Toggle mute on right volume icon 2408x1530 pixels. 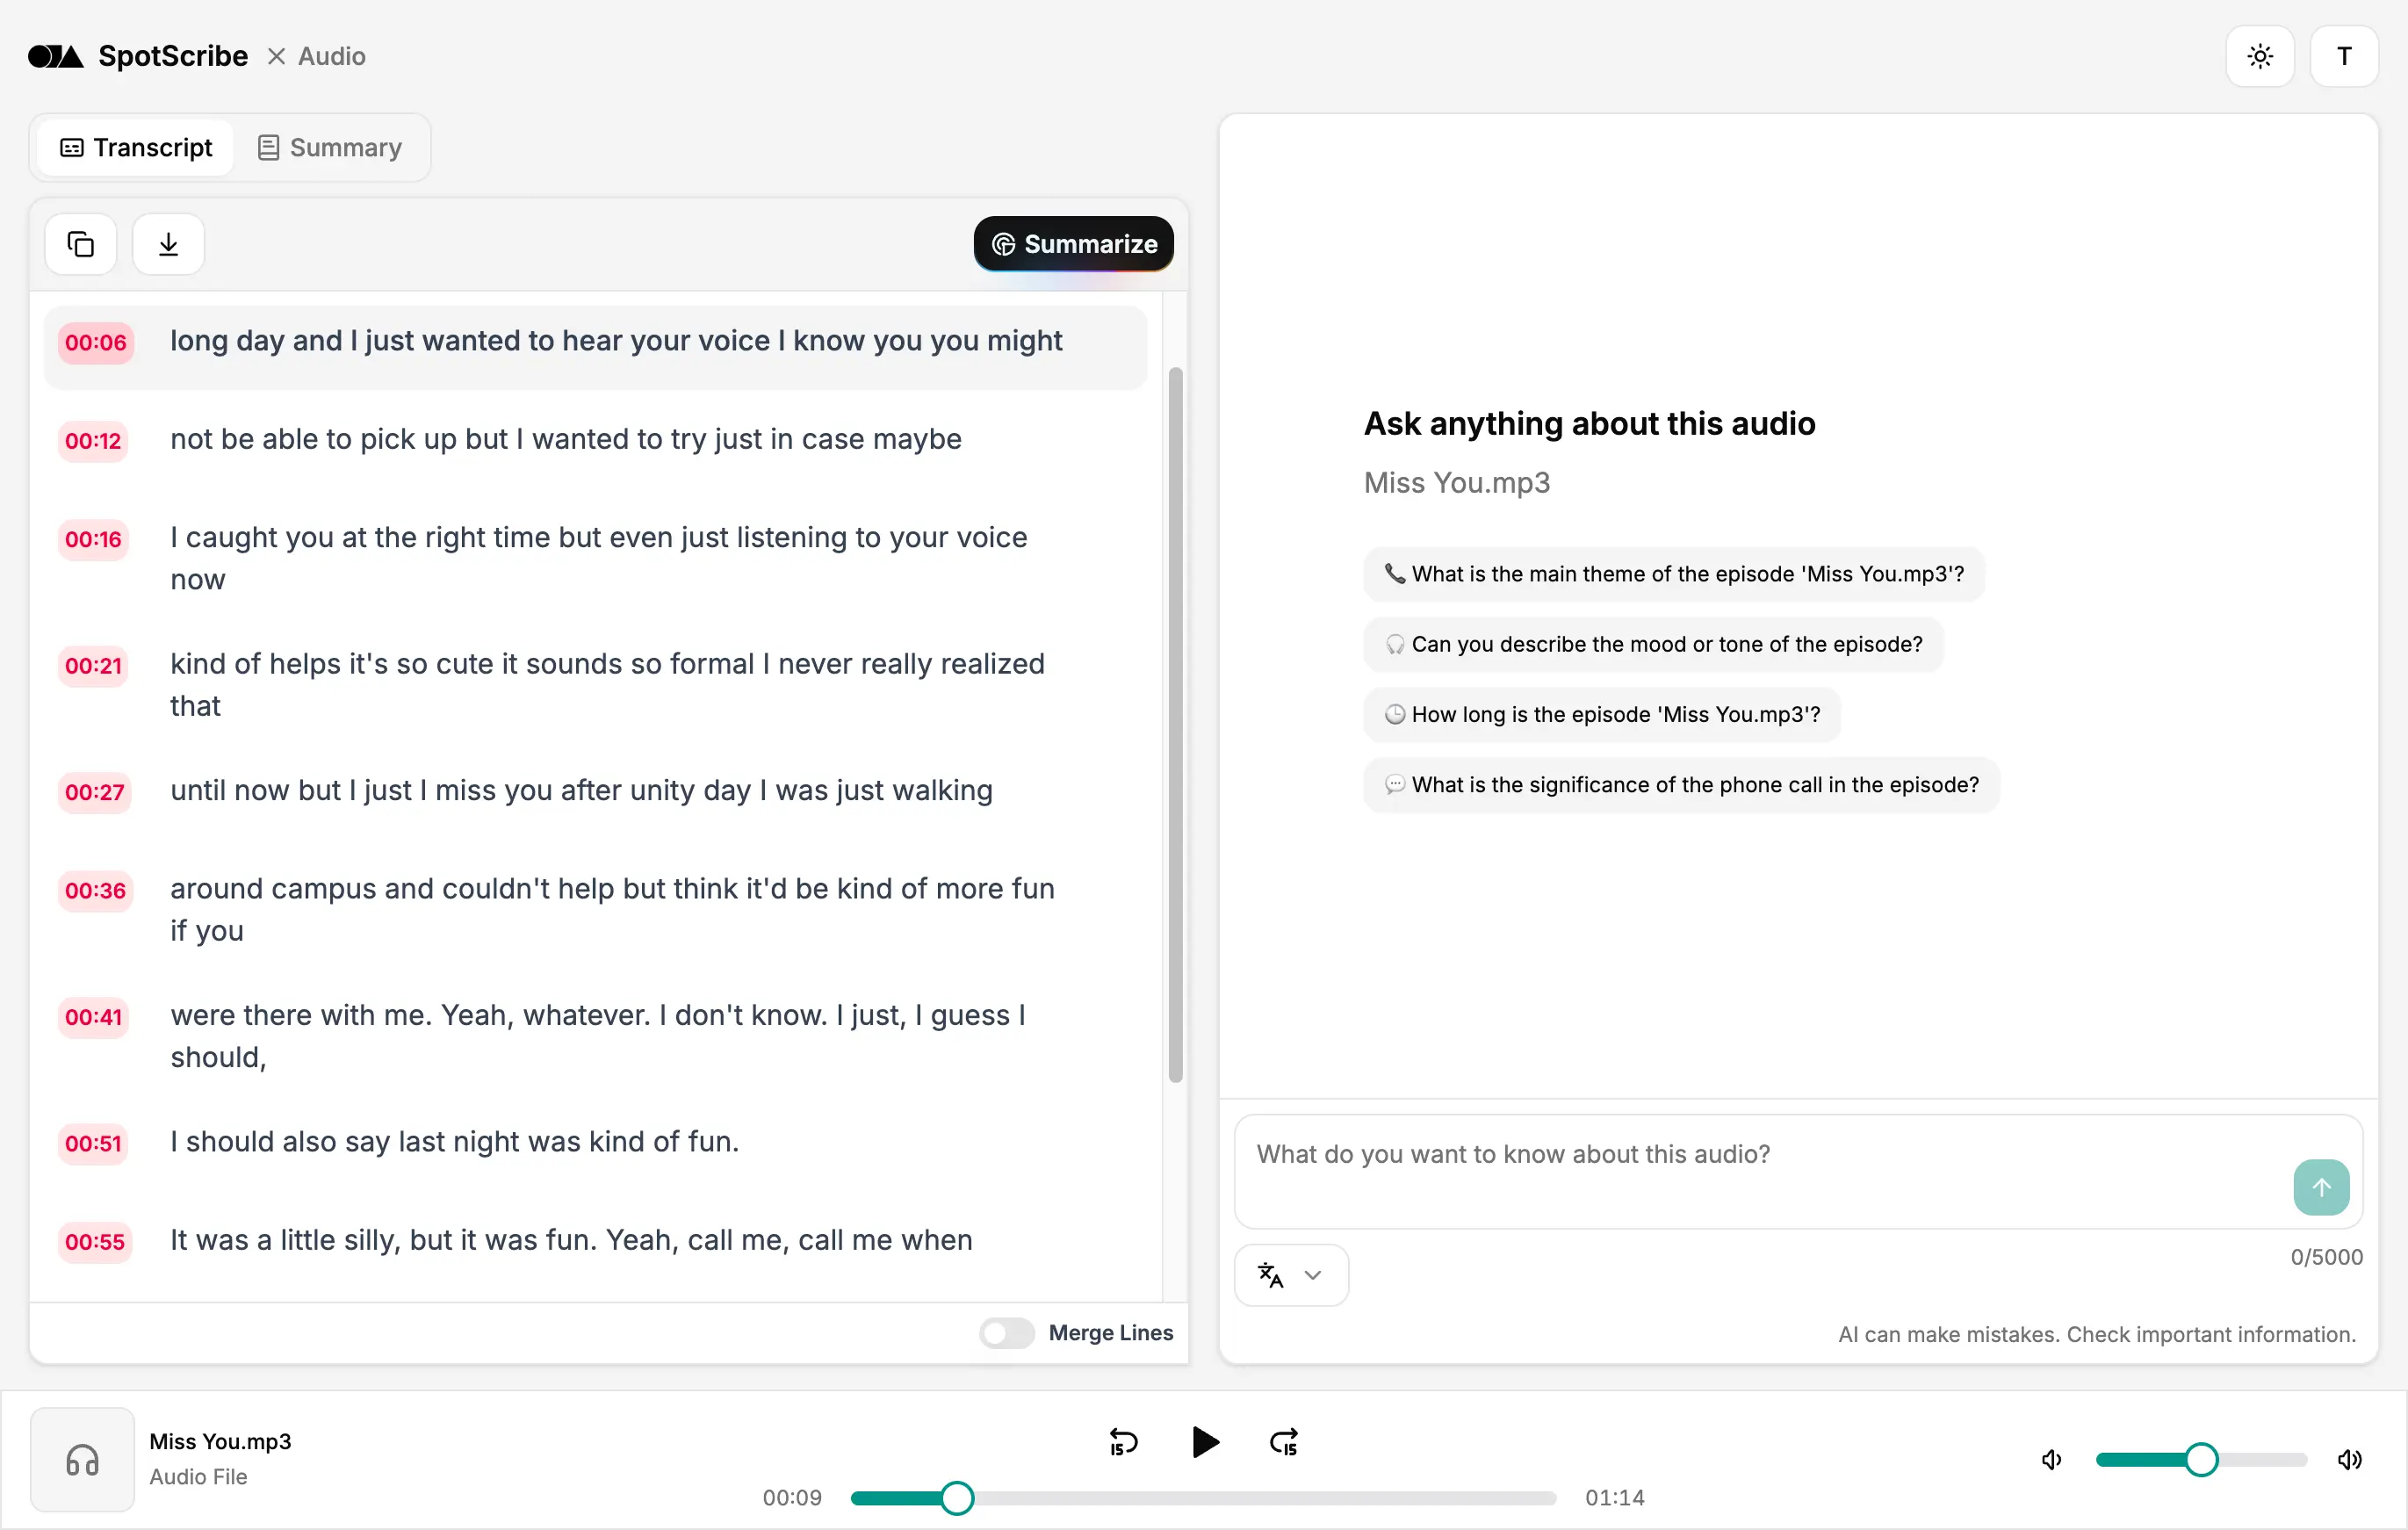[x=2350, y=1460]
